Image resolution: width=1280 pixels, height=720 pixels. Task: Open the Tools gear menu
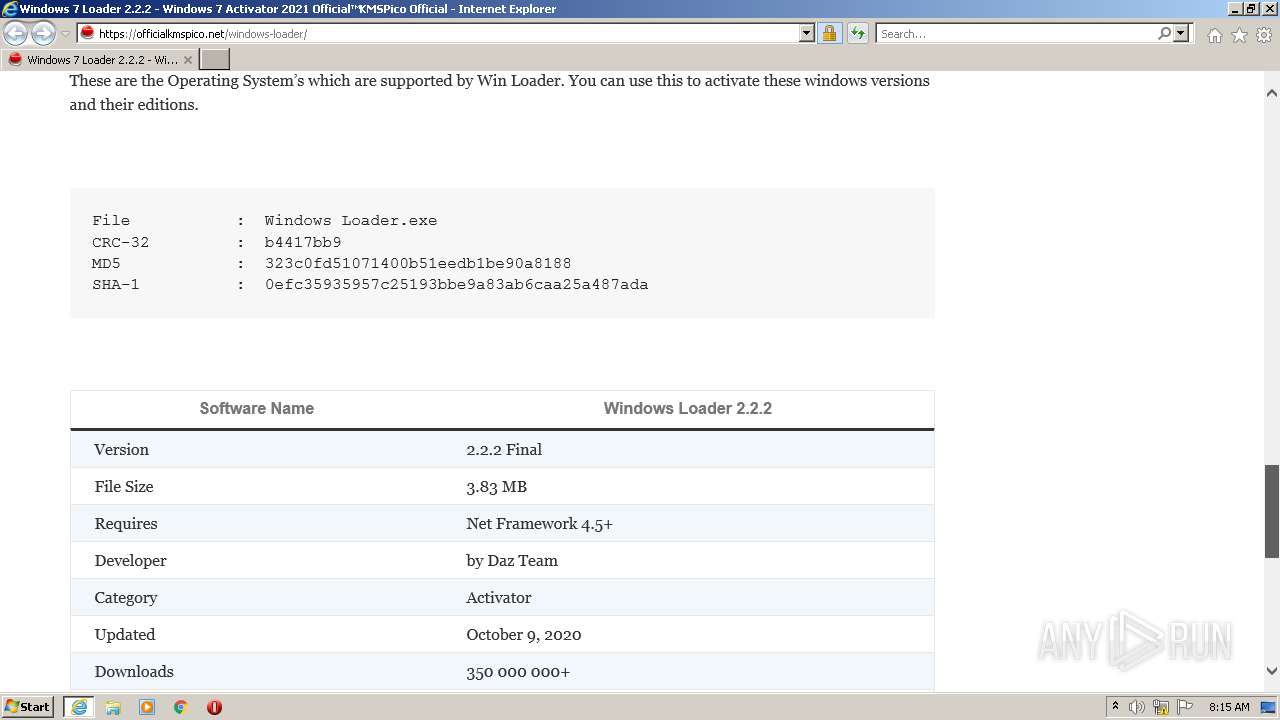1264,35
